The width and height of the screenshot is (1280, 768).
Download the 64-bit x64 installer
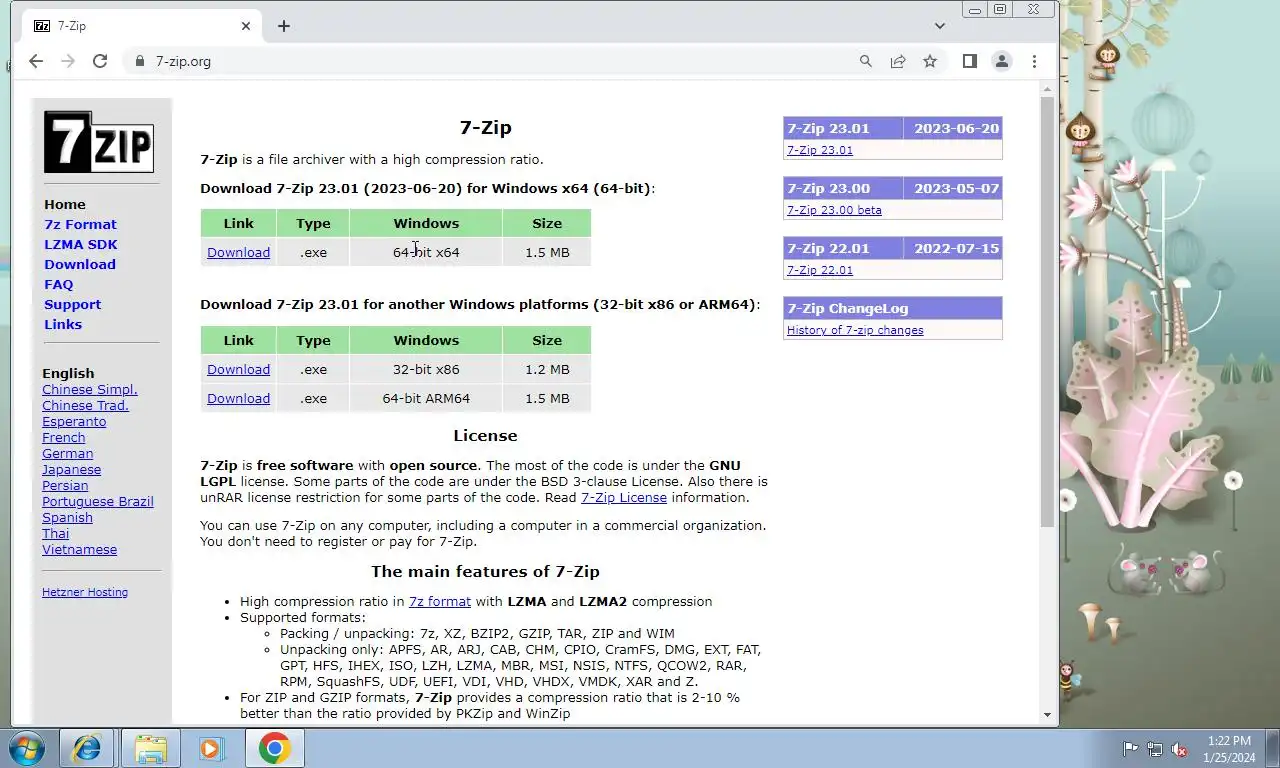tap(238, 252)
